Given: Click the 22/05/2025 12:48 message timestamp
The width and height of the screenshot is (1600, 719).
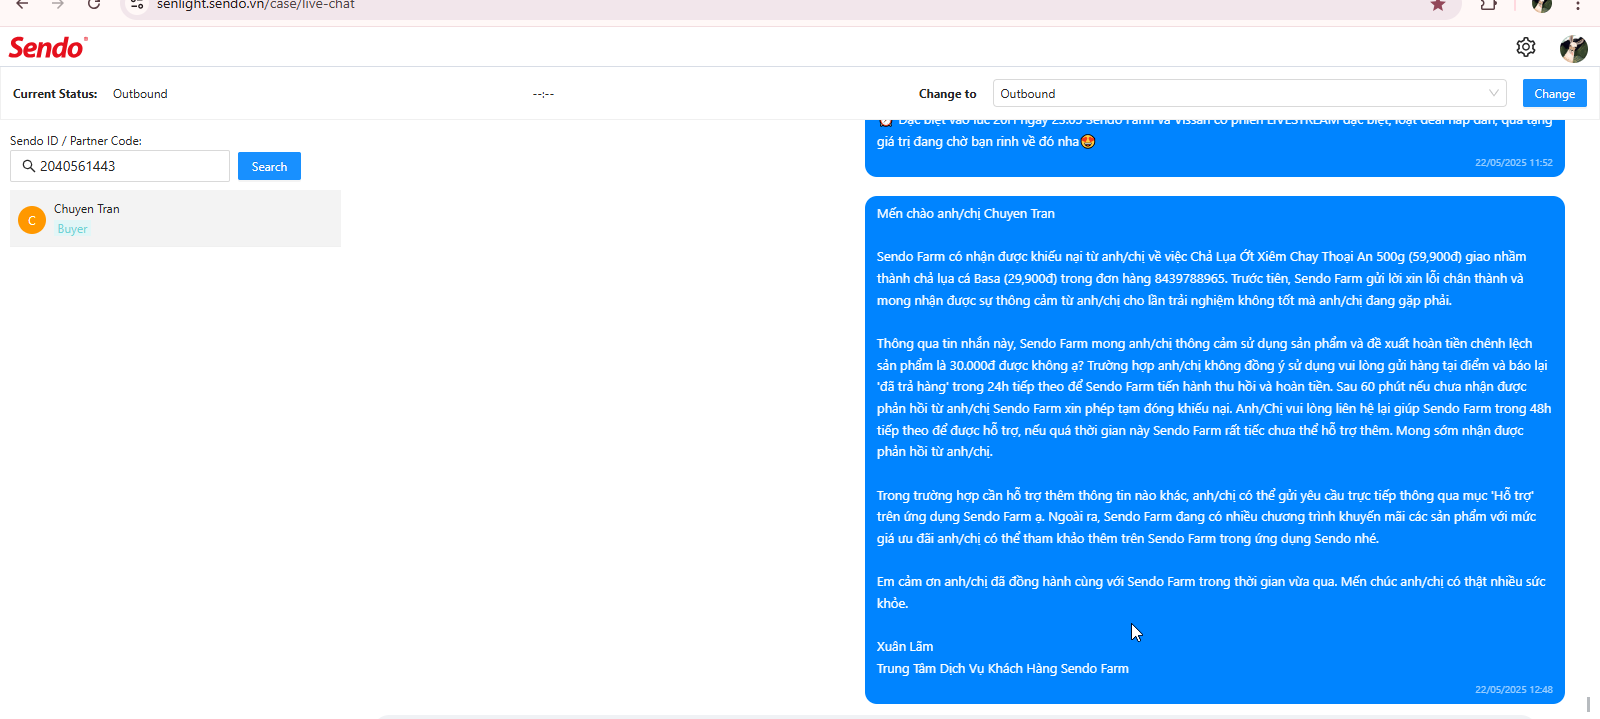Looking at the screenshot, I should [x=1513, y=690].
